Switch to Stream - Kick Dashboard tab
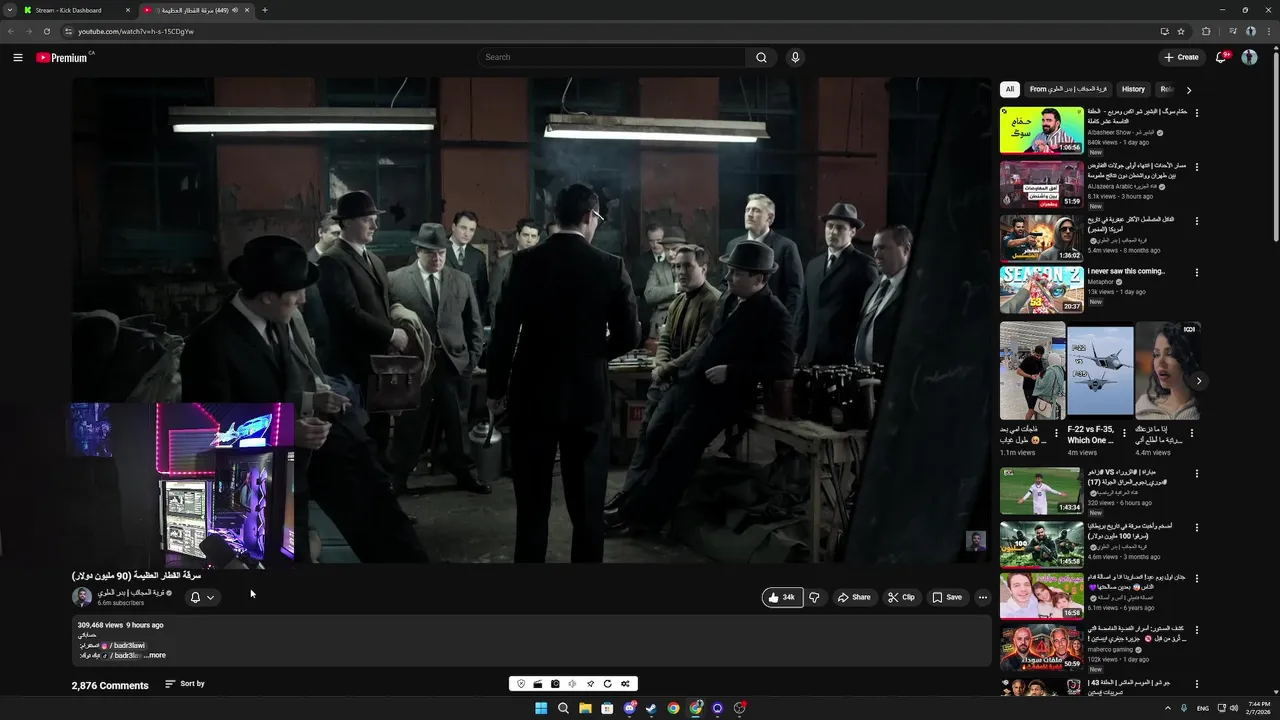The height and width of the screenshot is (720, 1280). pyautogui.click(x=75, y=10)
